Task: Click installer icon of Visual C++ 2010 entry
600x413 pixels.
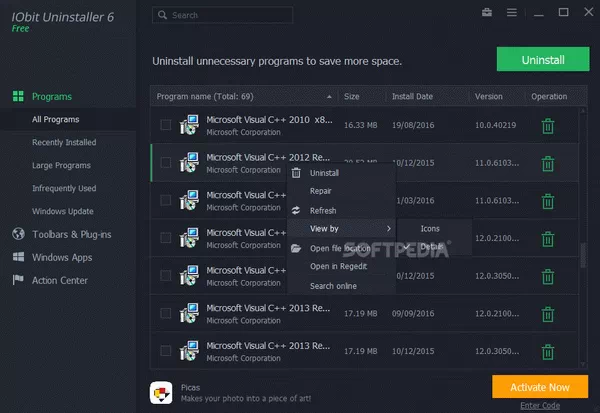Action: (x=189, y=125)
